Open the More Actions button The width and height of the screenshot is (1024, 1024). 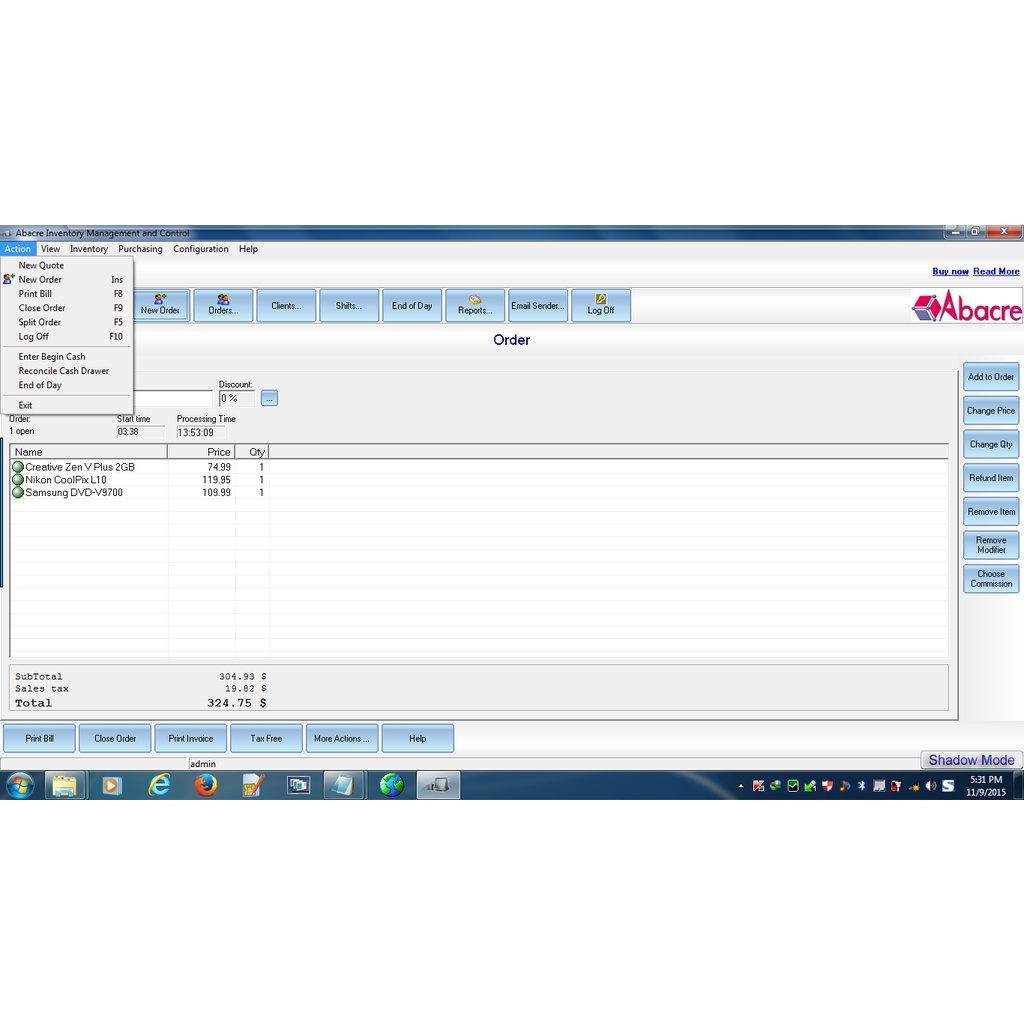click(x=342, y=739)
